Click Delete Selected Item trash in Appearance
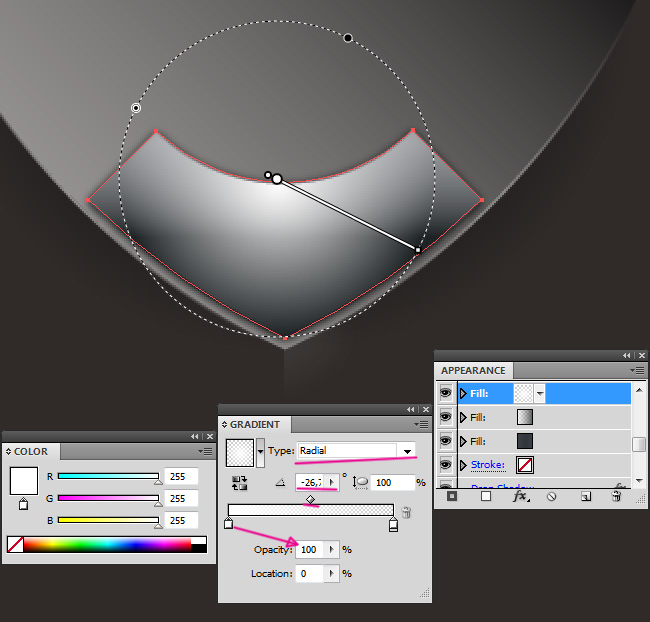The image size is (650, 622). click(616, 496)
